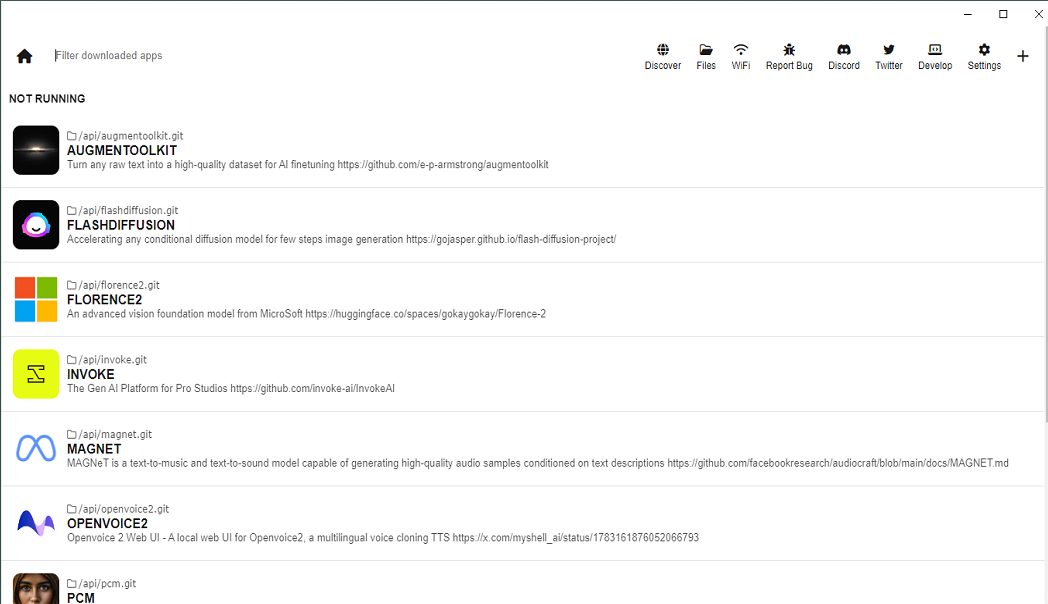Image resolution: width=1048 pixels, height=604 pixels.
Task: Click the folder icon beside /api/augmentoolkit.git
Action: tap(72, 136)
